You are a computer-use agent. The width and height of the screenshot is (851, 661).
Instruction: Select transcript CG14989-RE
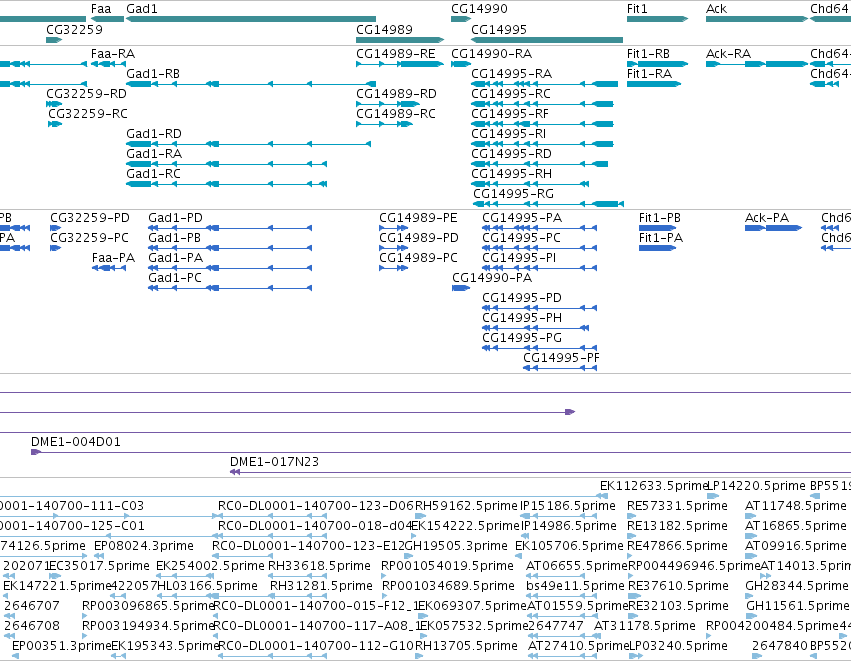click(x=400, y=64)
